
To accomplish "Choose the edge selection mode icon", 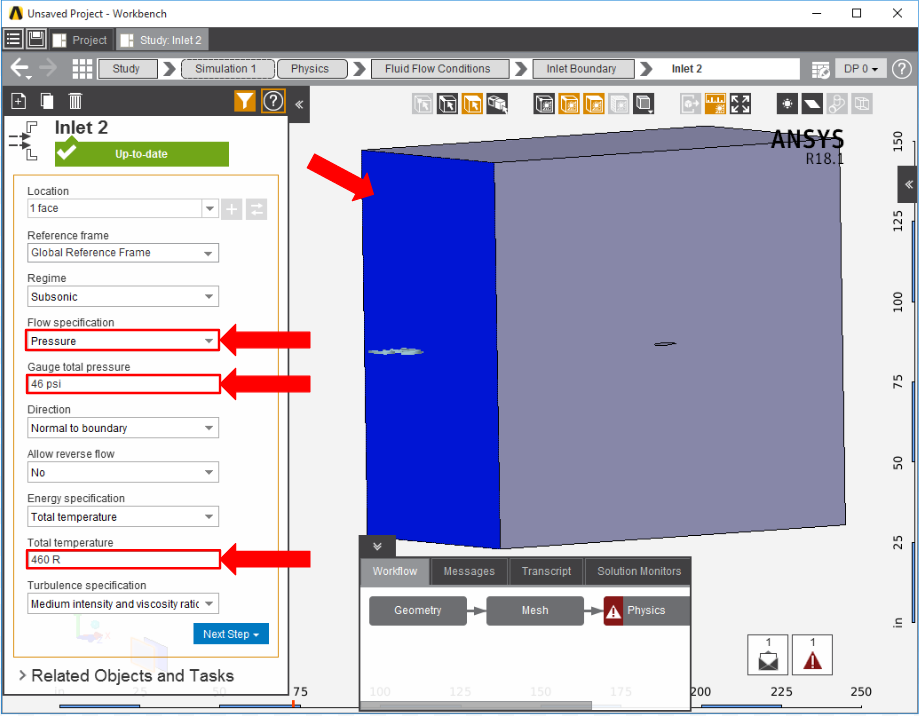I will pos(447,104).
